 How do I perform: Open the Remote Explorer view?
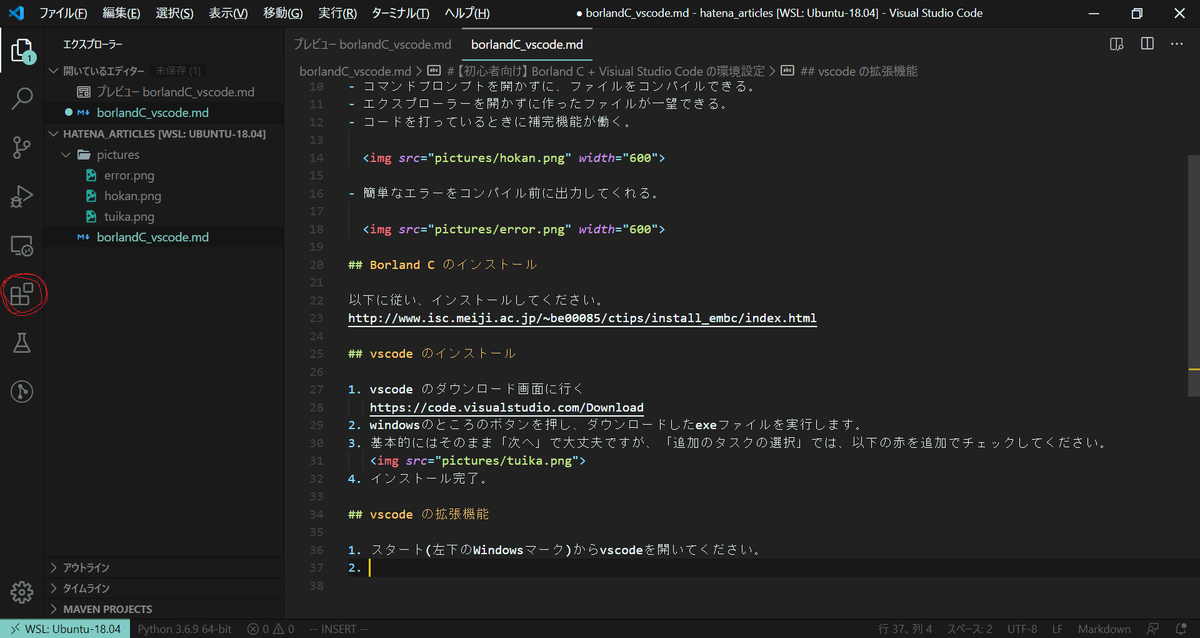(x=22, y=245)
